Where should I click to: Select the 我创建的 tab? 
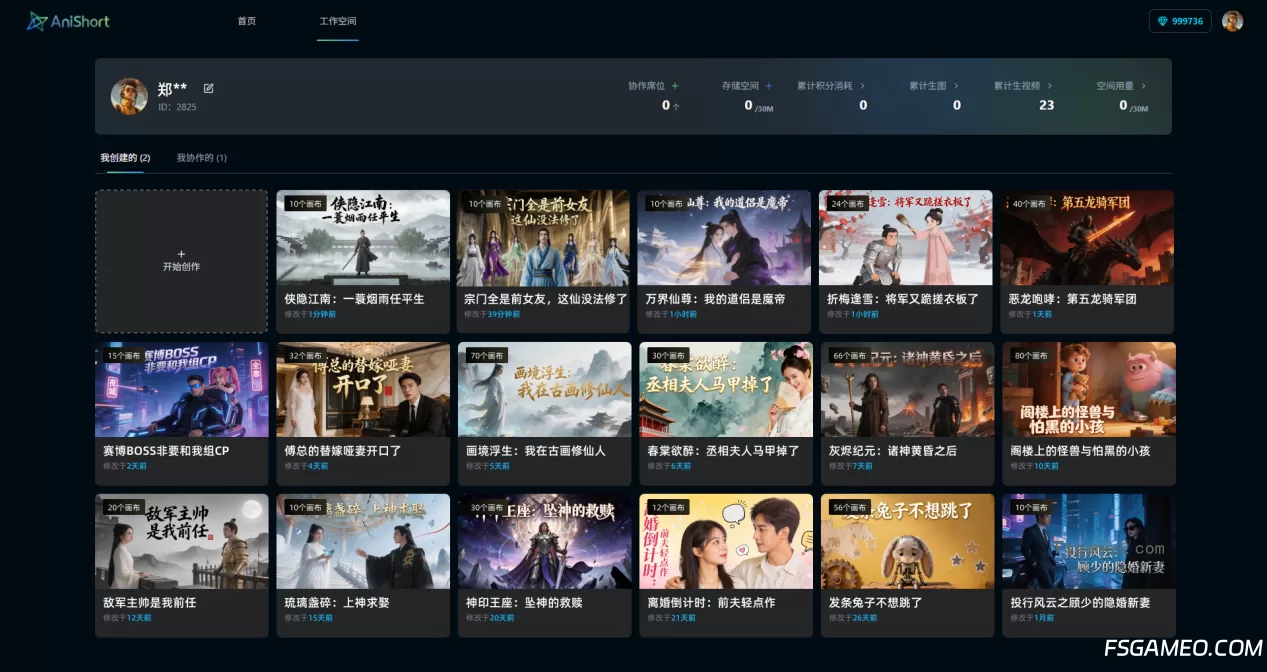pos(125,158)
